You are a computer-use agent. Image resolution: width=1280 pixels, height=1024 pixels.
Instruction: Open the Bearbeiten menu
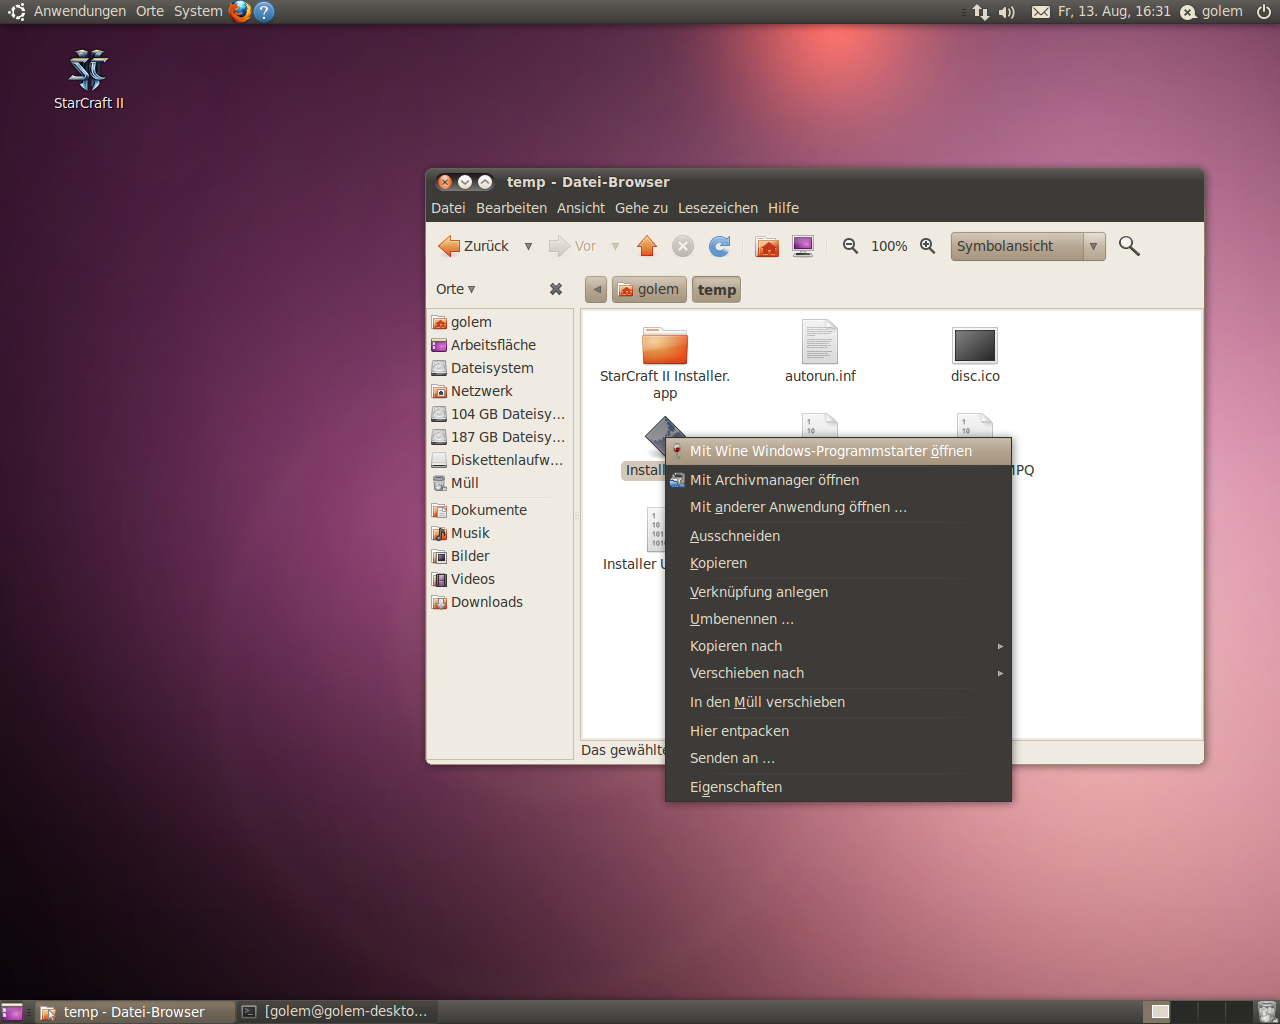click(x=511, y=208)
